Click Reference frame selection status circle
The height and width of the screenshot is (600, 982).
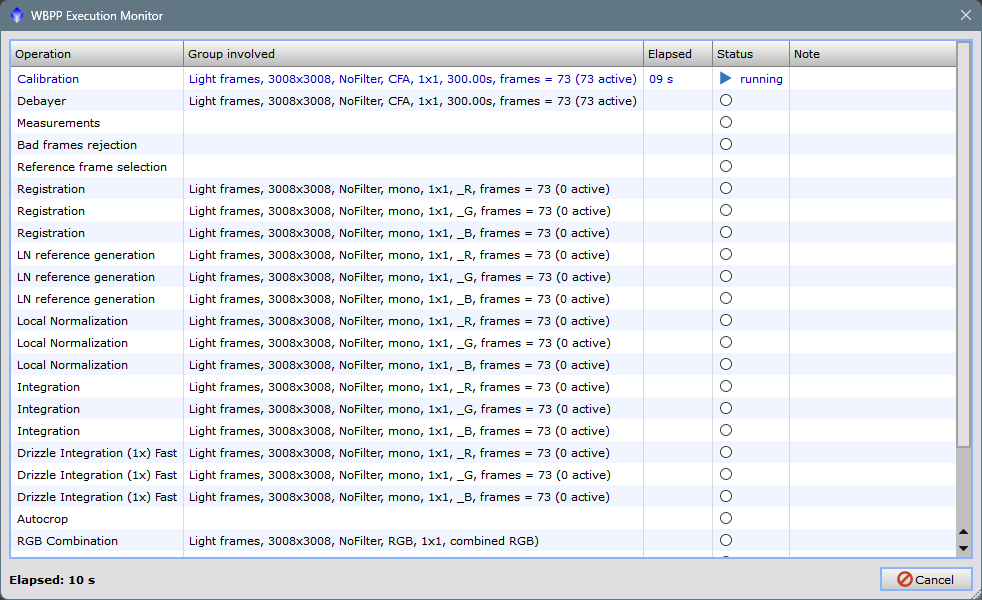coord(726,166)
